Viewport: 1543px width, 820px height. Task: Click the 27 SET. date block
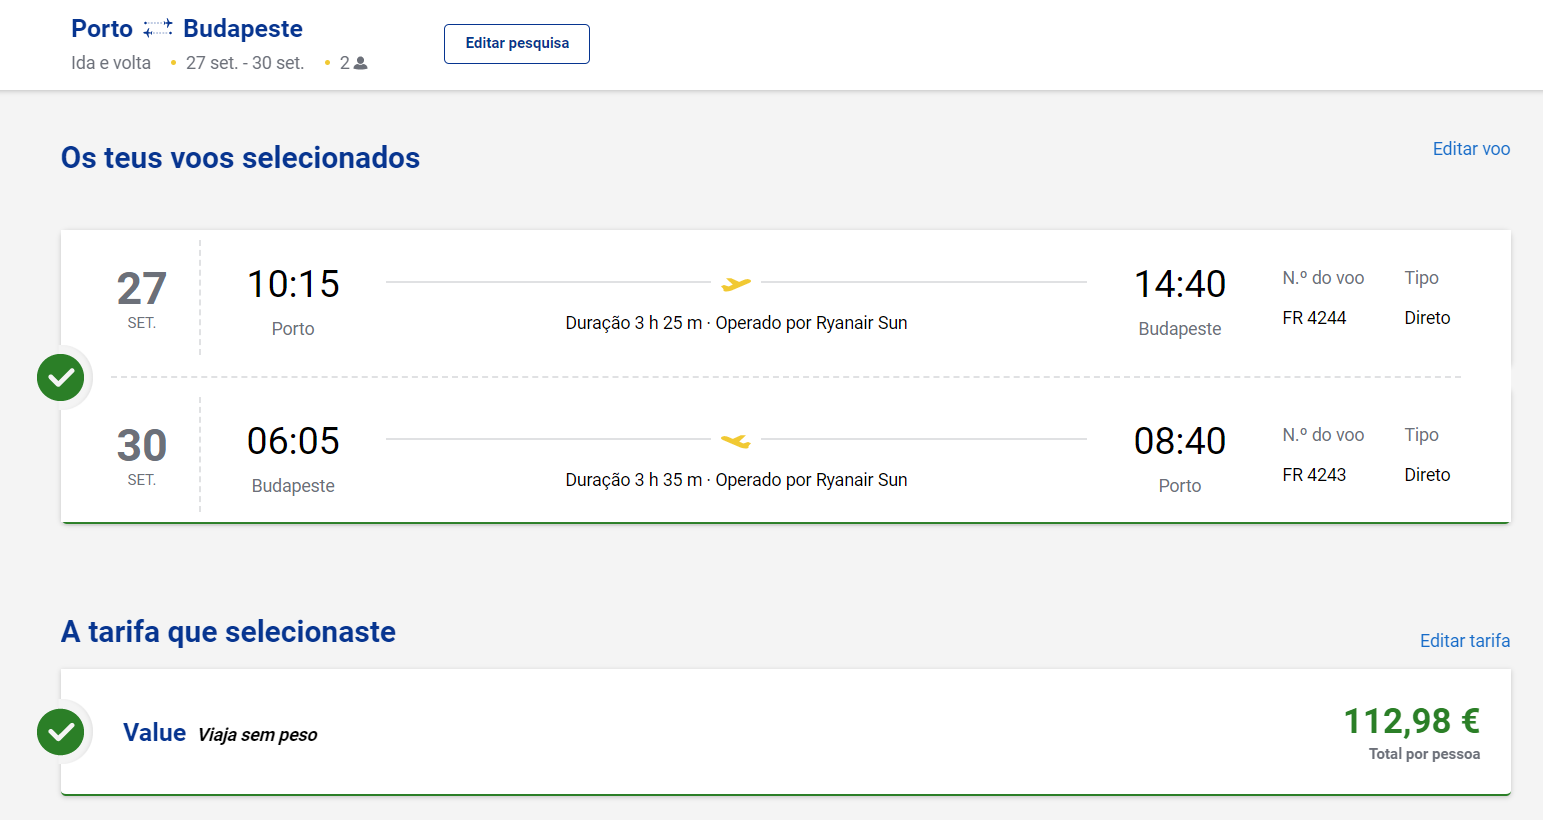click(x=142, y=299)
